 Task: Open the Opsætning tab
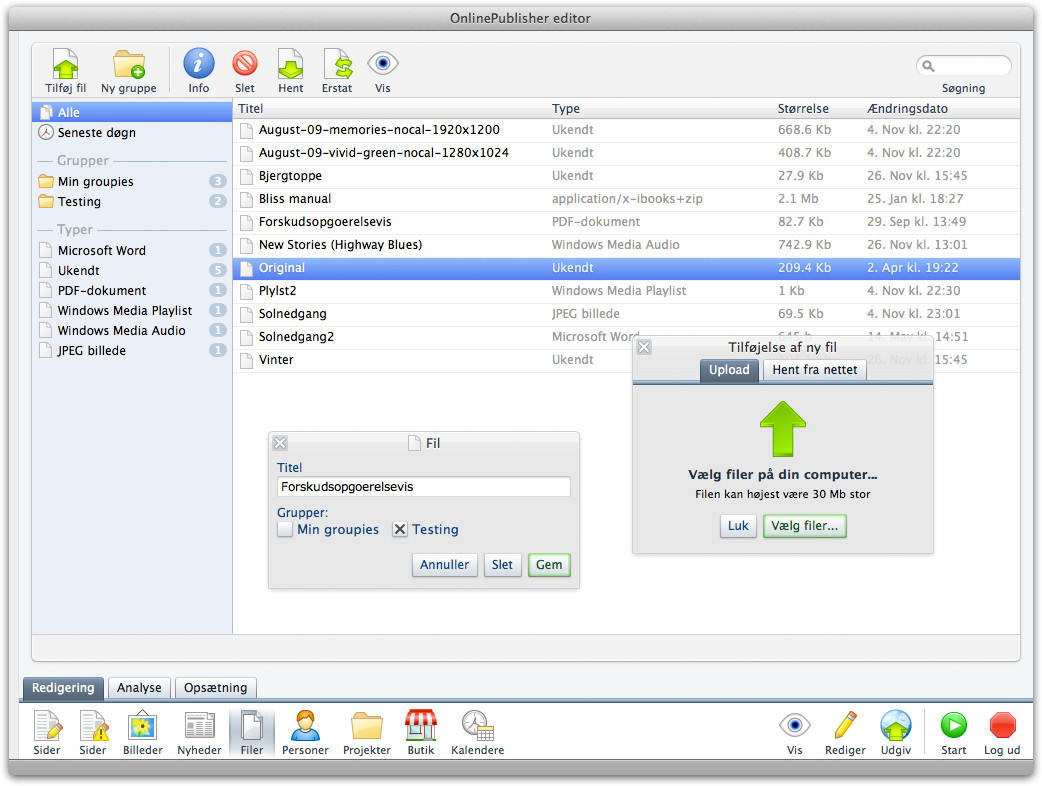[216, 688]
